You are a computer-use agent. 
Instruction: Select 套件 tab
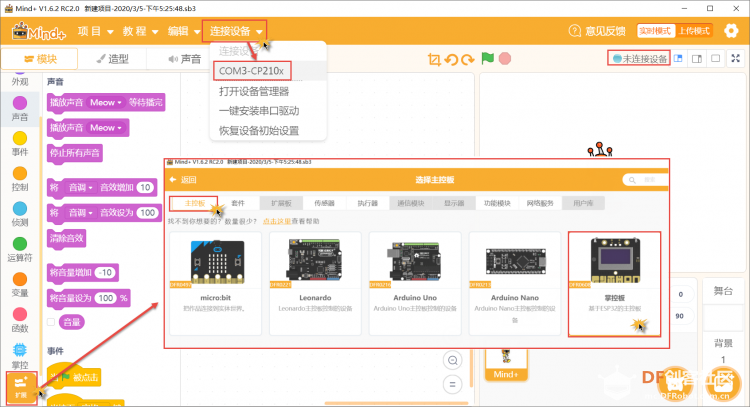click(x=238, y=203)
